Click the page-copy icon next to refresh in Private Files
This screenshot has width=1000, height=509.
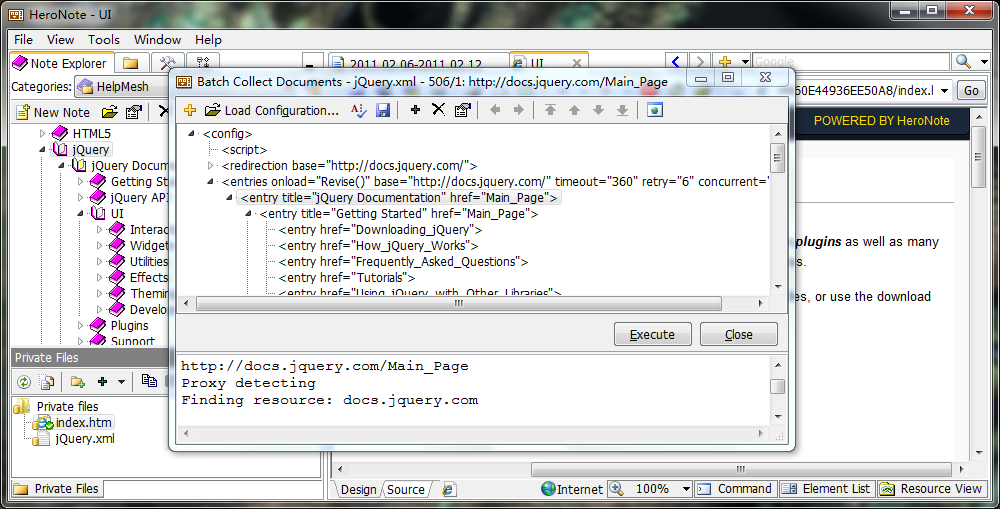coord(47,382)
